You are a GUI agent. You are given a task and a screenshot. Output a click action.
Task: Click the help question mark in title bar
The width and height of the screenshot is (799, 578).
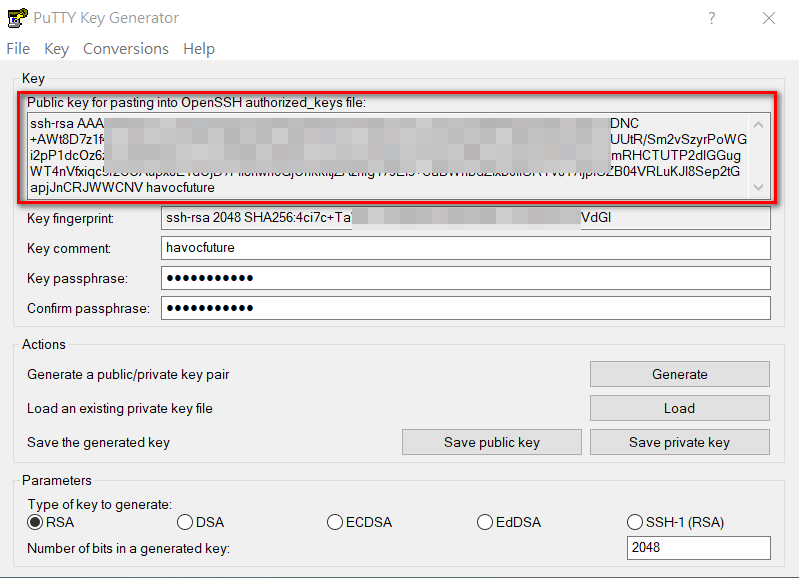point(712,18)
